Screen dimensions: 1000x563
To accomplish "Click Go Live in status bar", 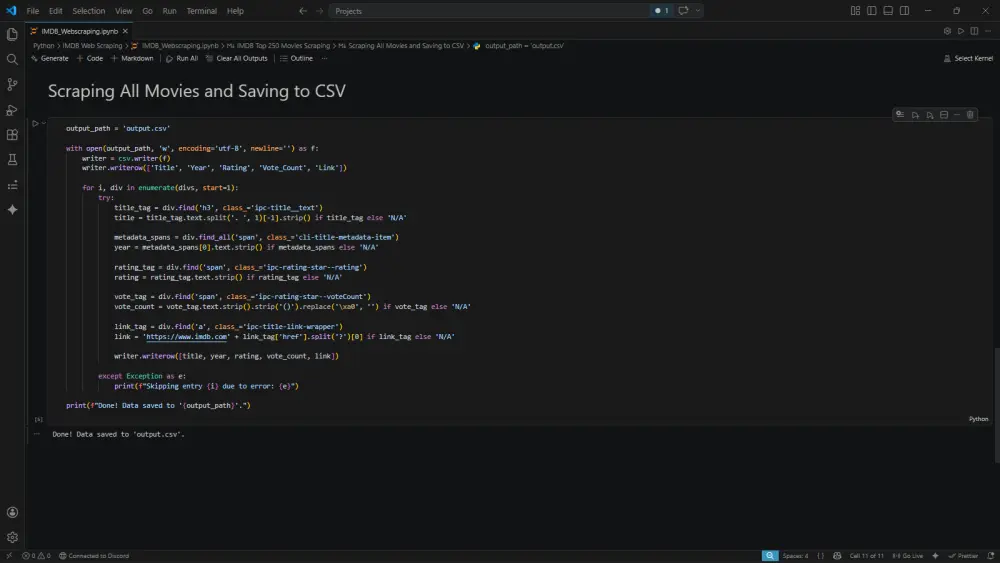I will (908, 556).
